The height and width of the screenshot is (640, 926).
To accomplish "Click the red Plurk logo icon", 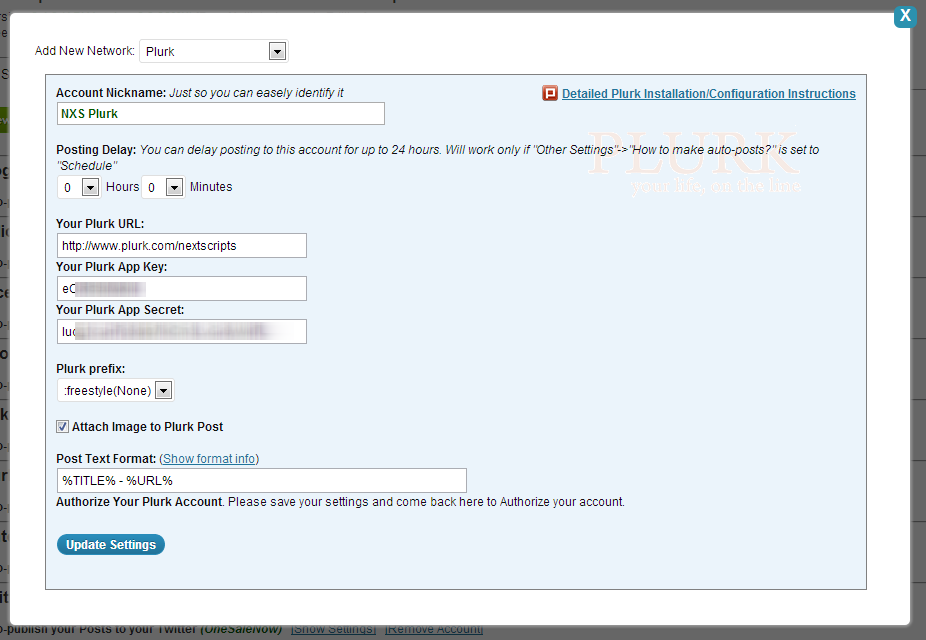I will pyautogui.click(x=550, y=93).
